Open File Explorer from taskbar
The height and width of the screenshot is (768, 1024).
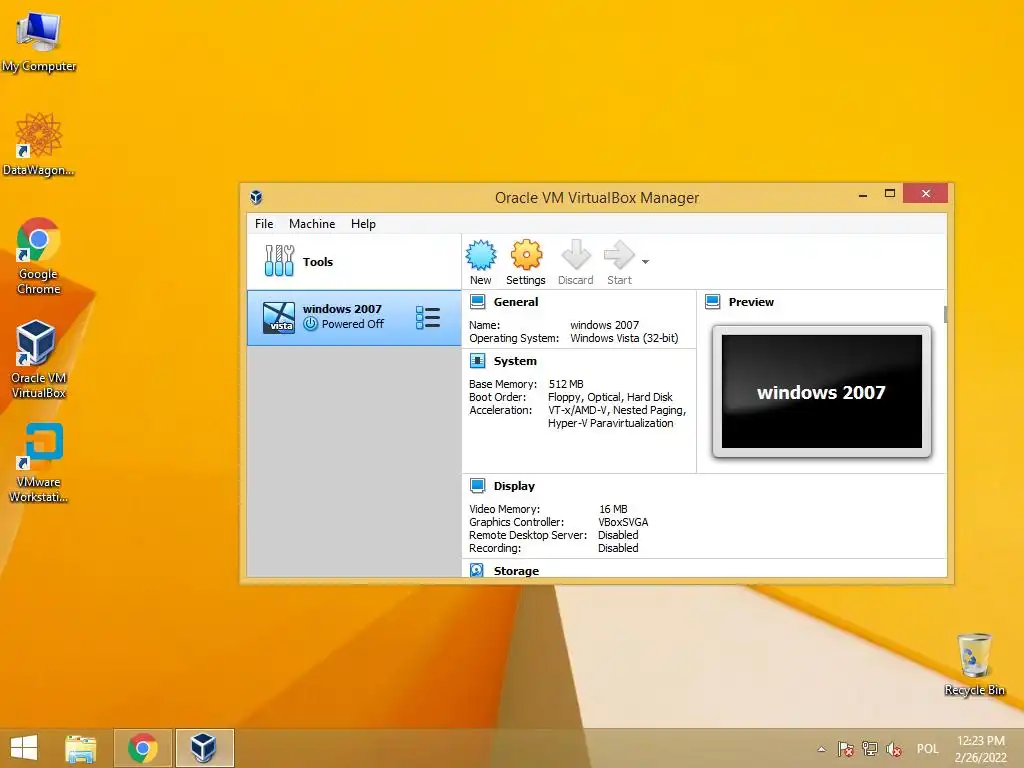pyautogui.click(x=81, y=748)
